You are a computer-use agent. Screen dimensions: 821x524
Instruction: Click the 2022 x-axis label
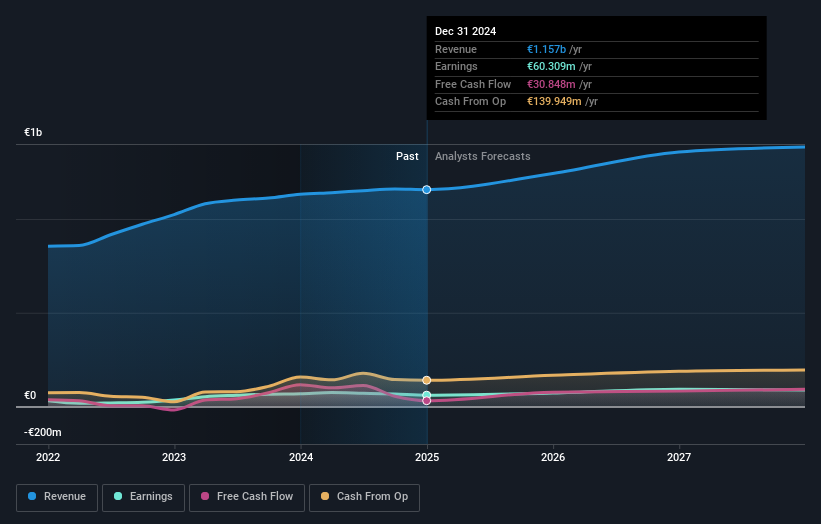48,457
